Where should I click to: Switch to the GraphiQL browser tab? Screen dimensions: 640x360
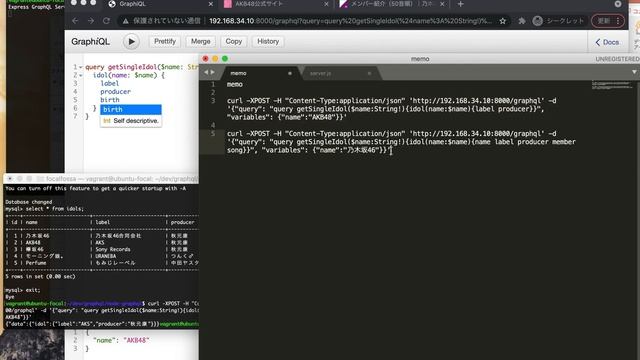pos(160,4)
